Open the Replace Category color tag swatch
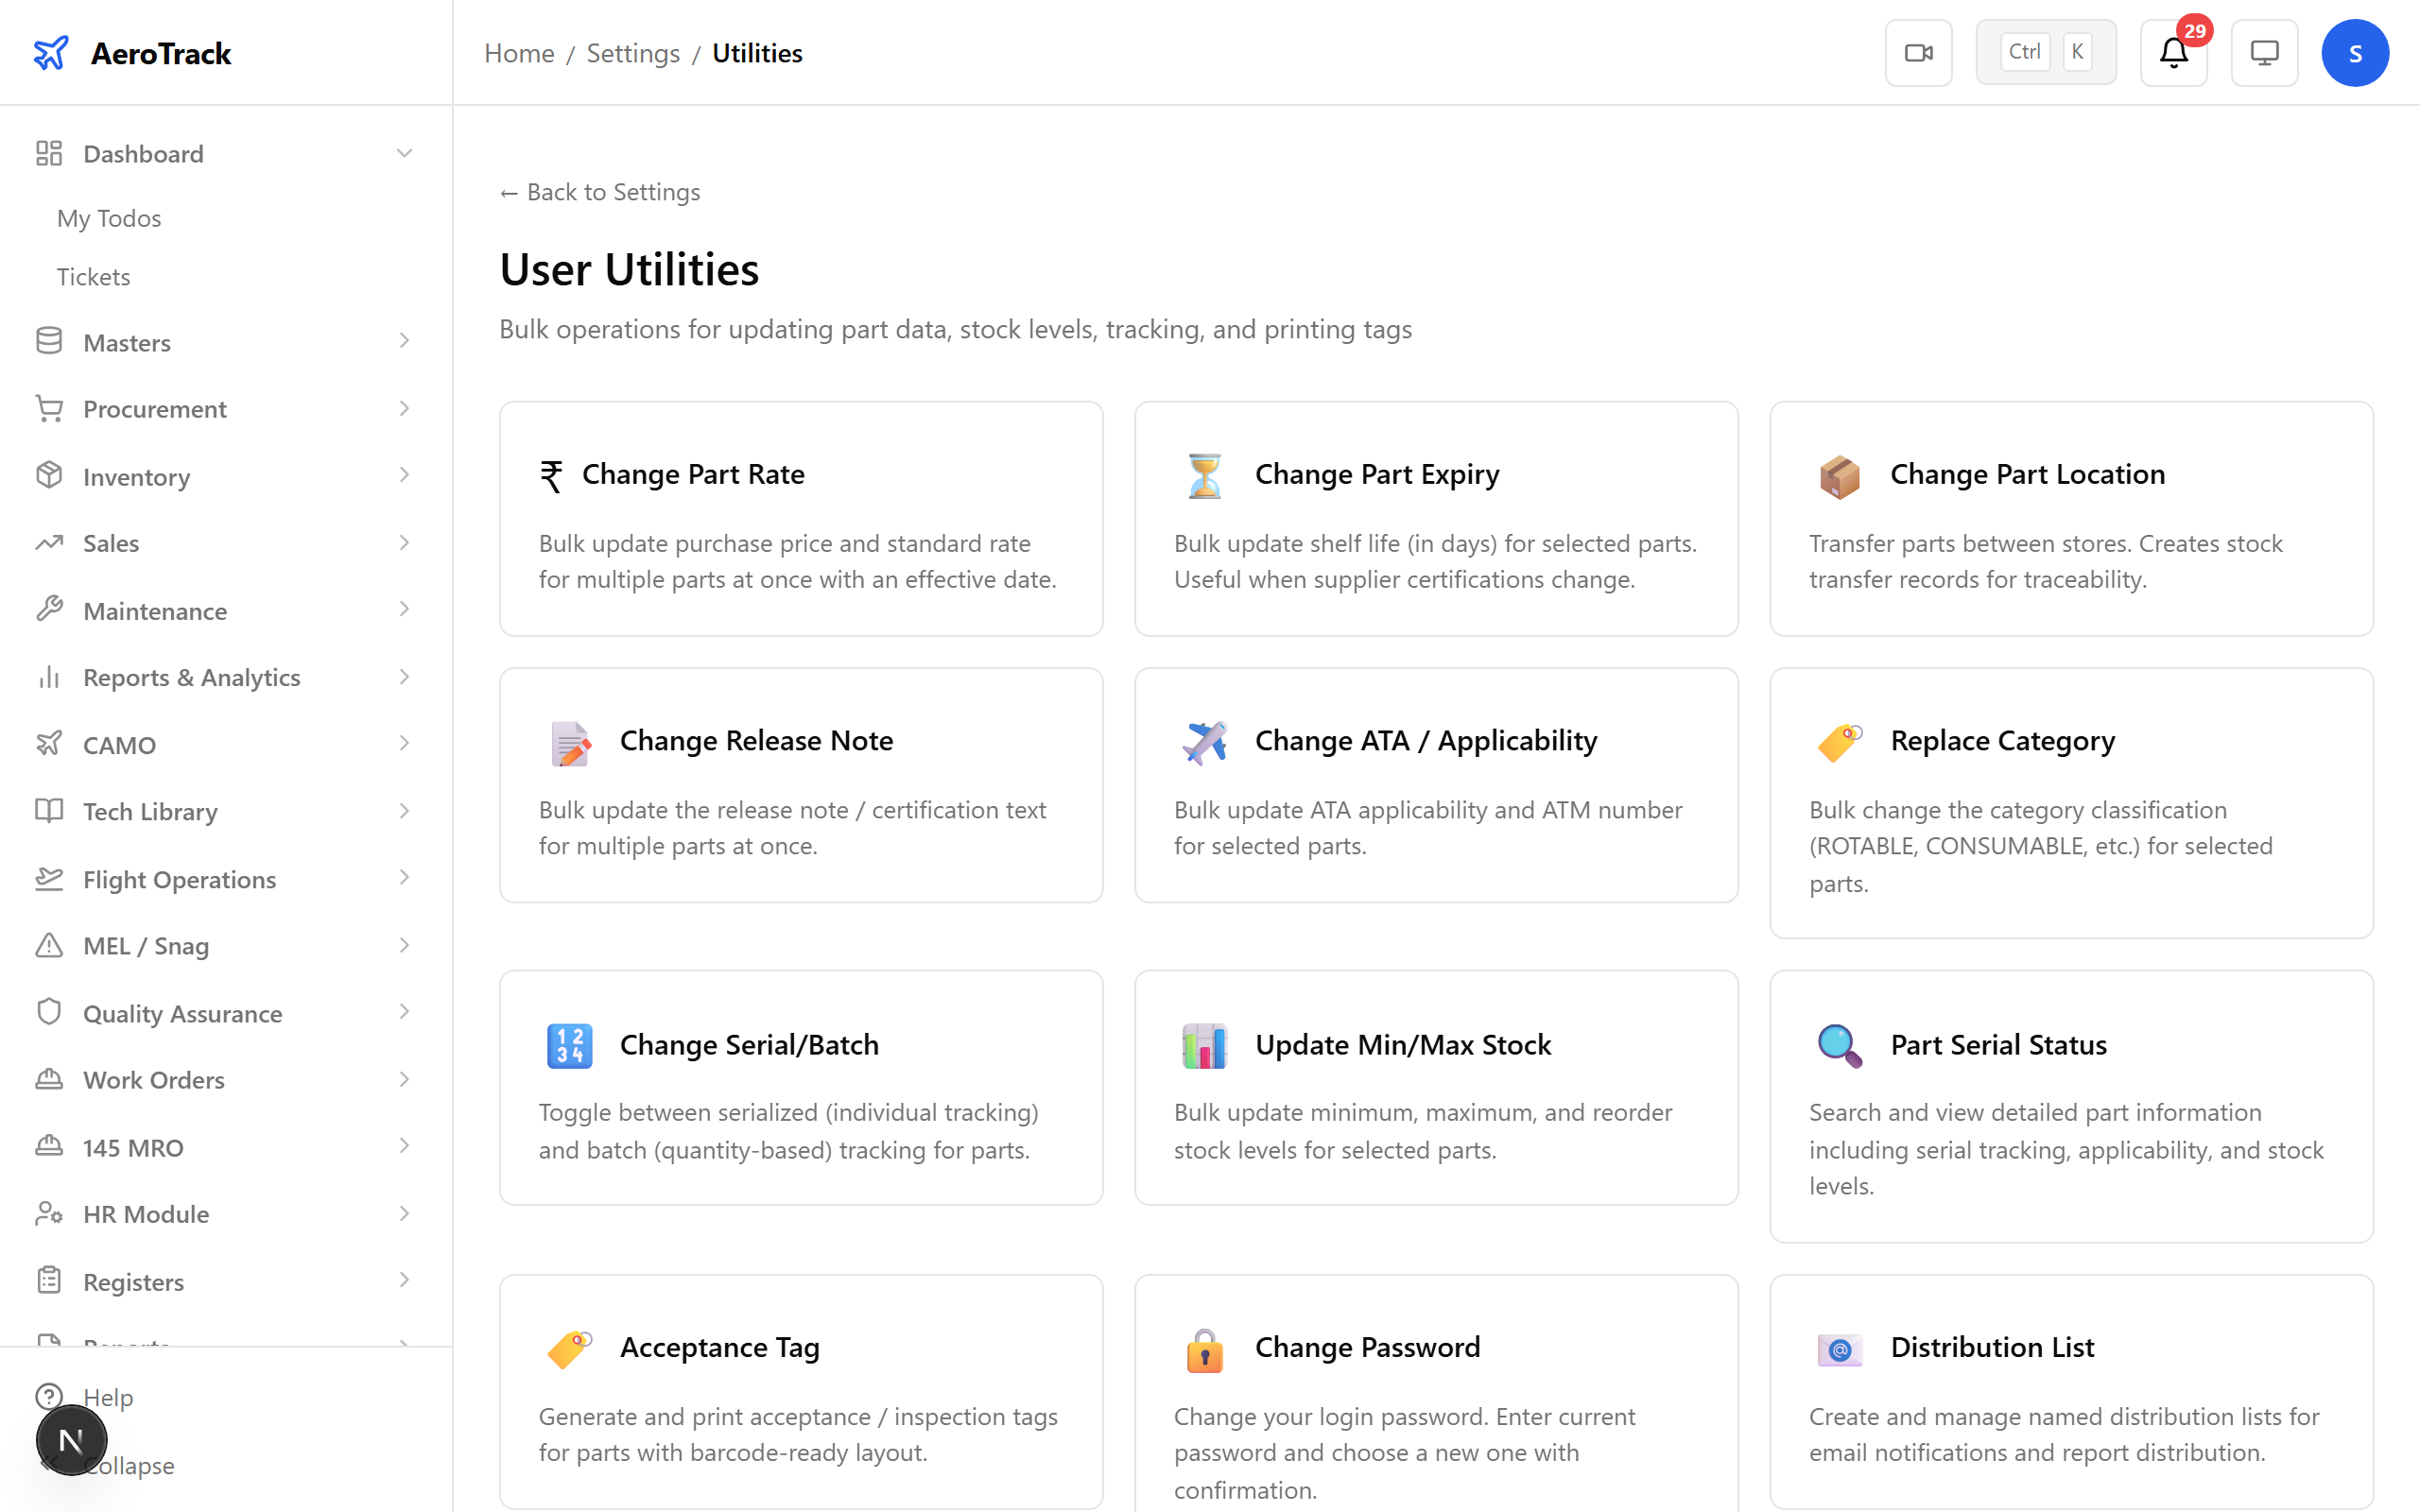Viewport: 2420px width, 1512px height. tap(1839, 742)
